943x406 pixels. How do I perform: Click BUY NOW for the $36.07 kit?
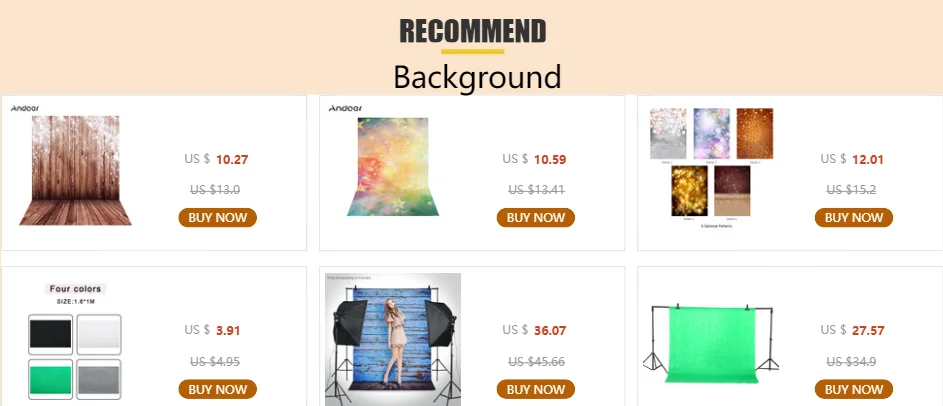click(x=536, y=389)
